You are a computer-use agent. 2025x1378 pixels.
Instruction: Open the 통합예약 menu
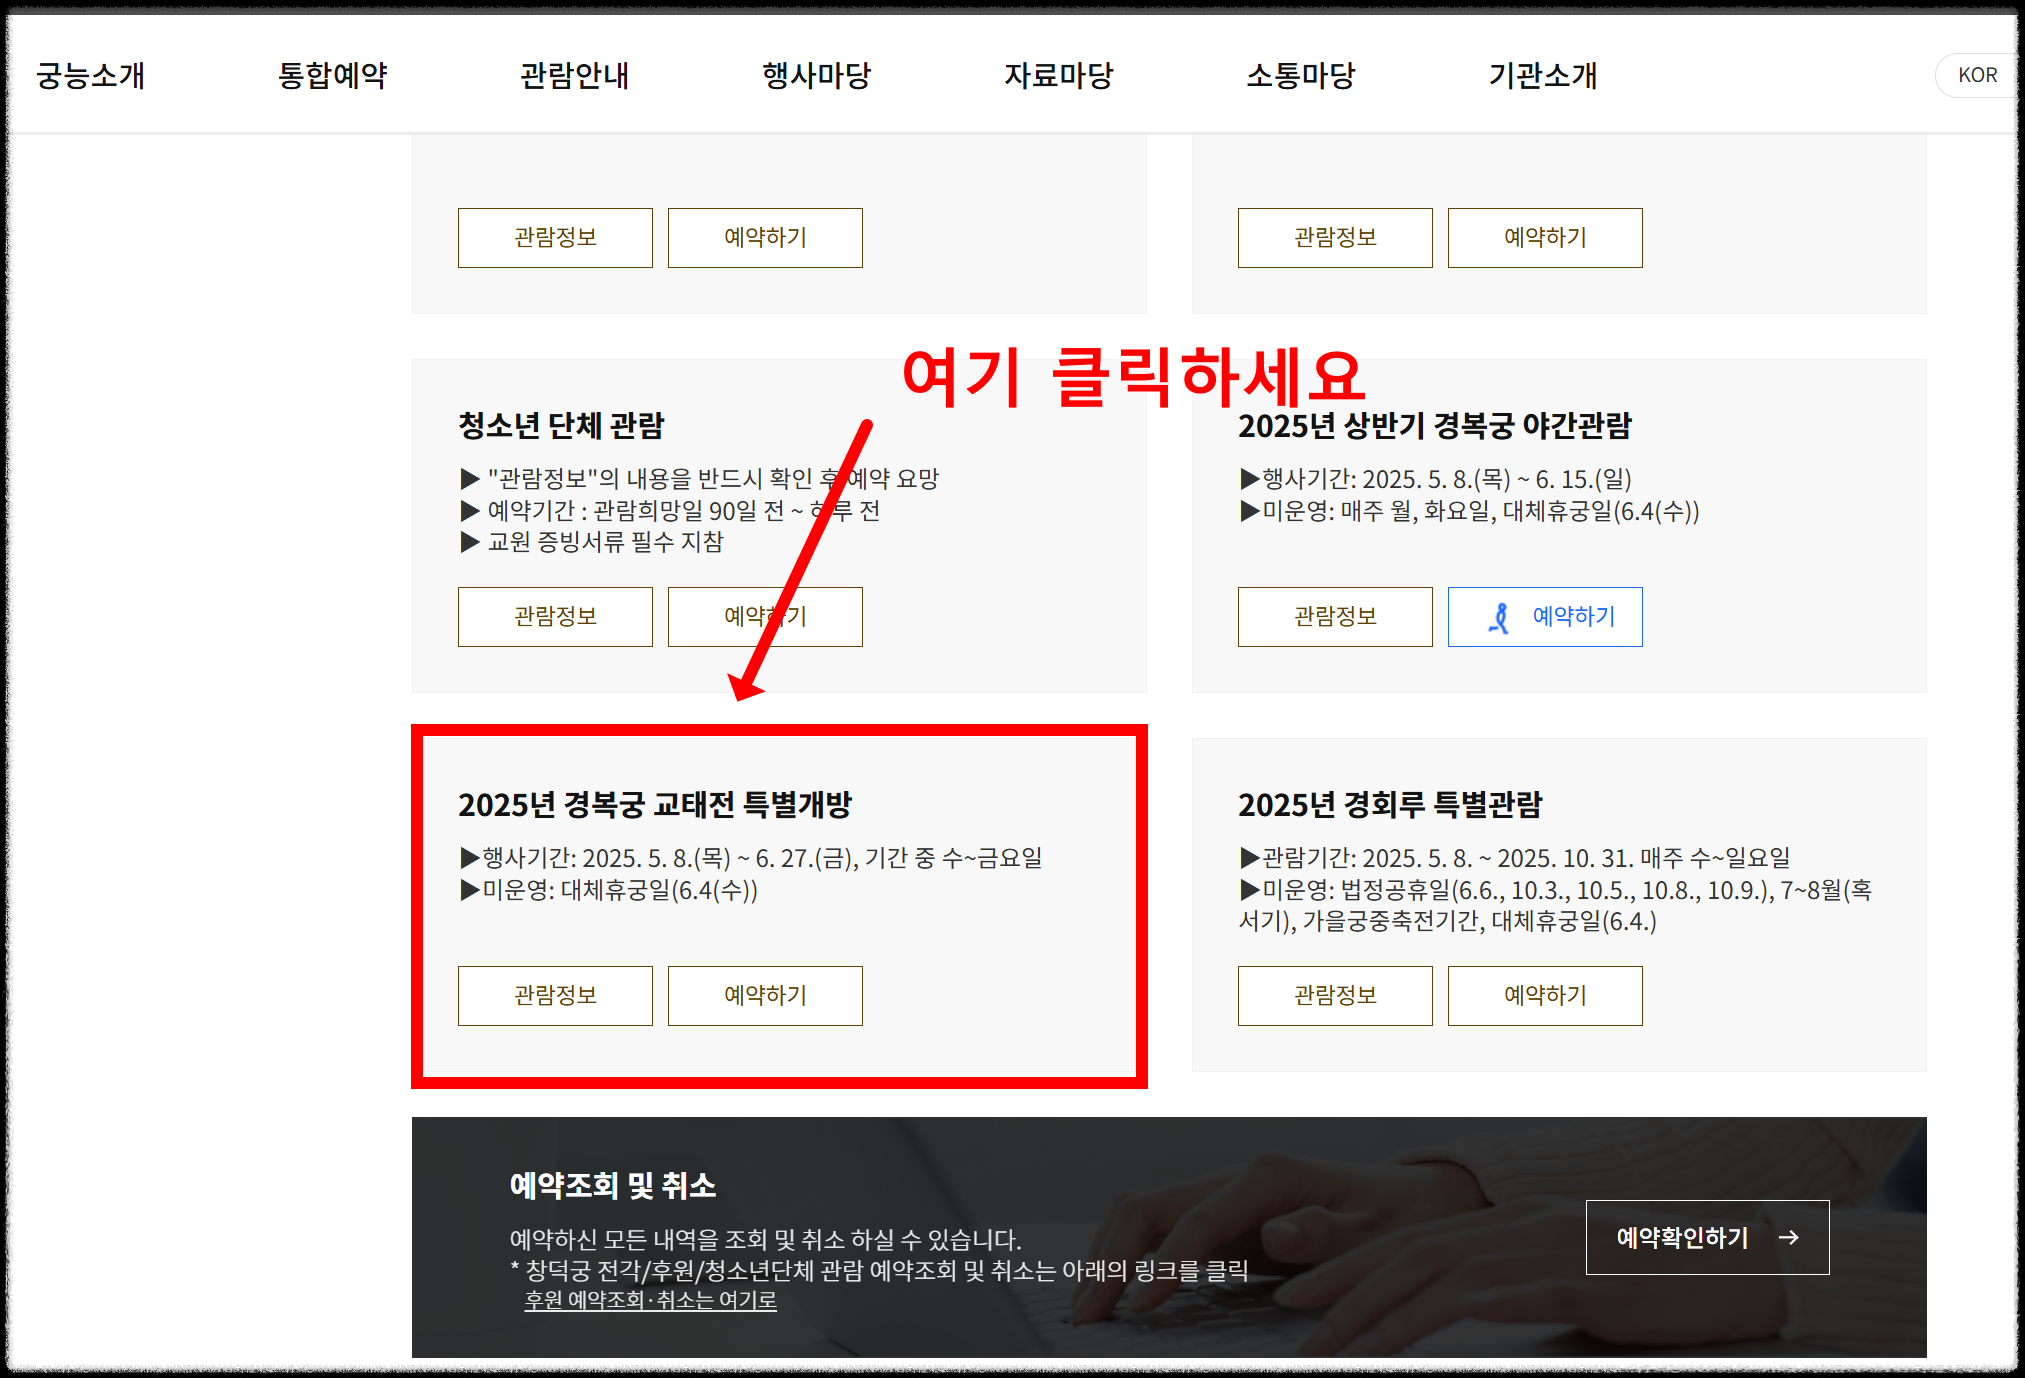[333, 75]
